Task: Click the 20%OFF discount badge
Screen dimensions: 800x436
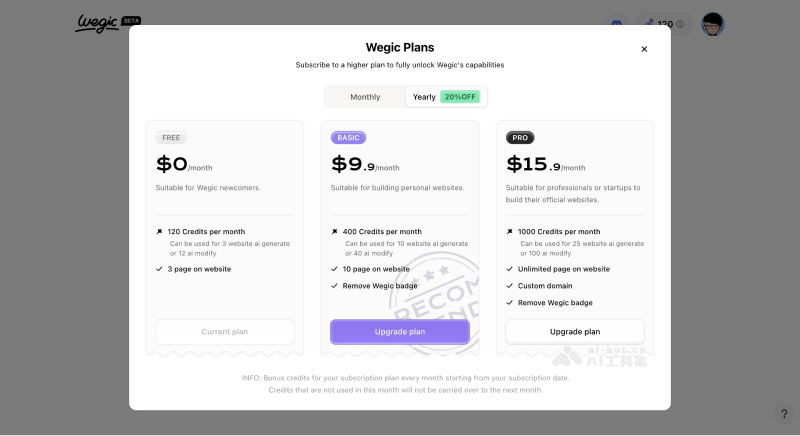Action: (460, 97)
